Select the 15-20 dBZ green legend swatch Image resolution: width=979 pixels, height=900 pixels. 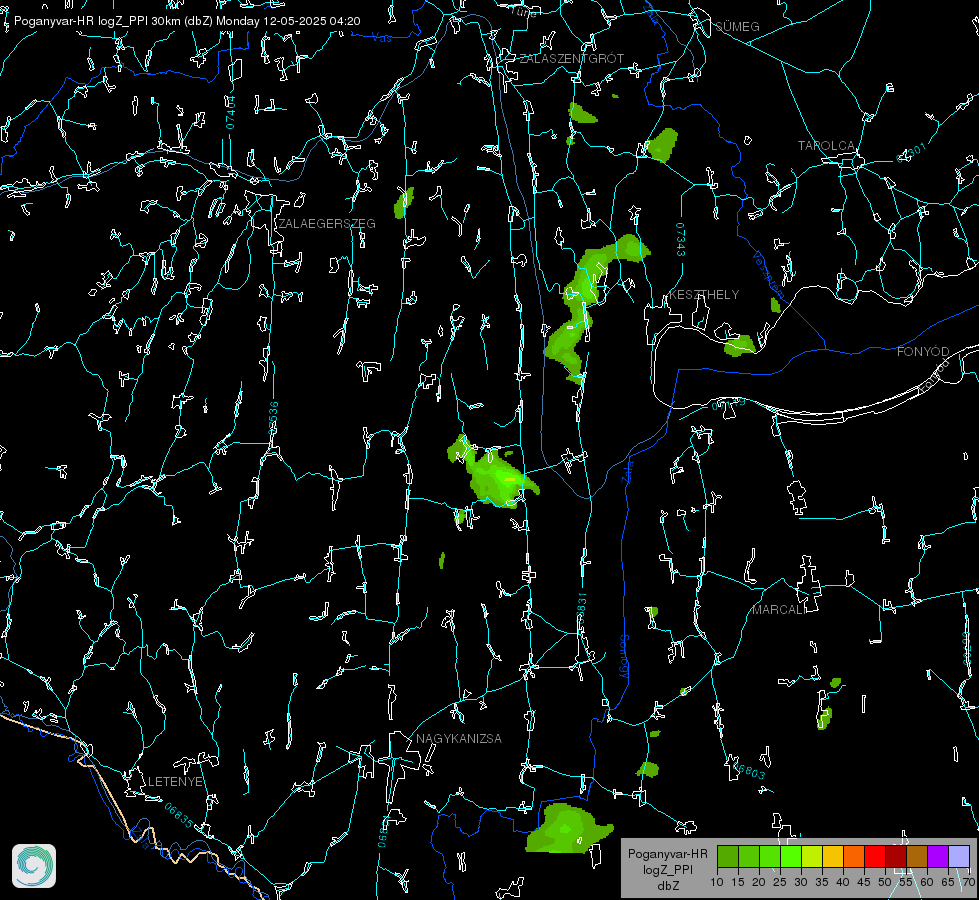tap(749, 856)
